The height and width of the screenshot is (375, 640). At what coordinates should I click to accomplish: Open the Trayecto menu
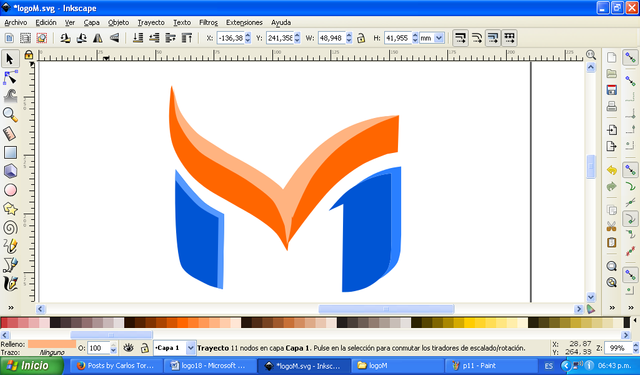pyautogui.click(x=151, y=22)
